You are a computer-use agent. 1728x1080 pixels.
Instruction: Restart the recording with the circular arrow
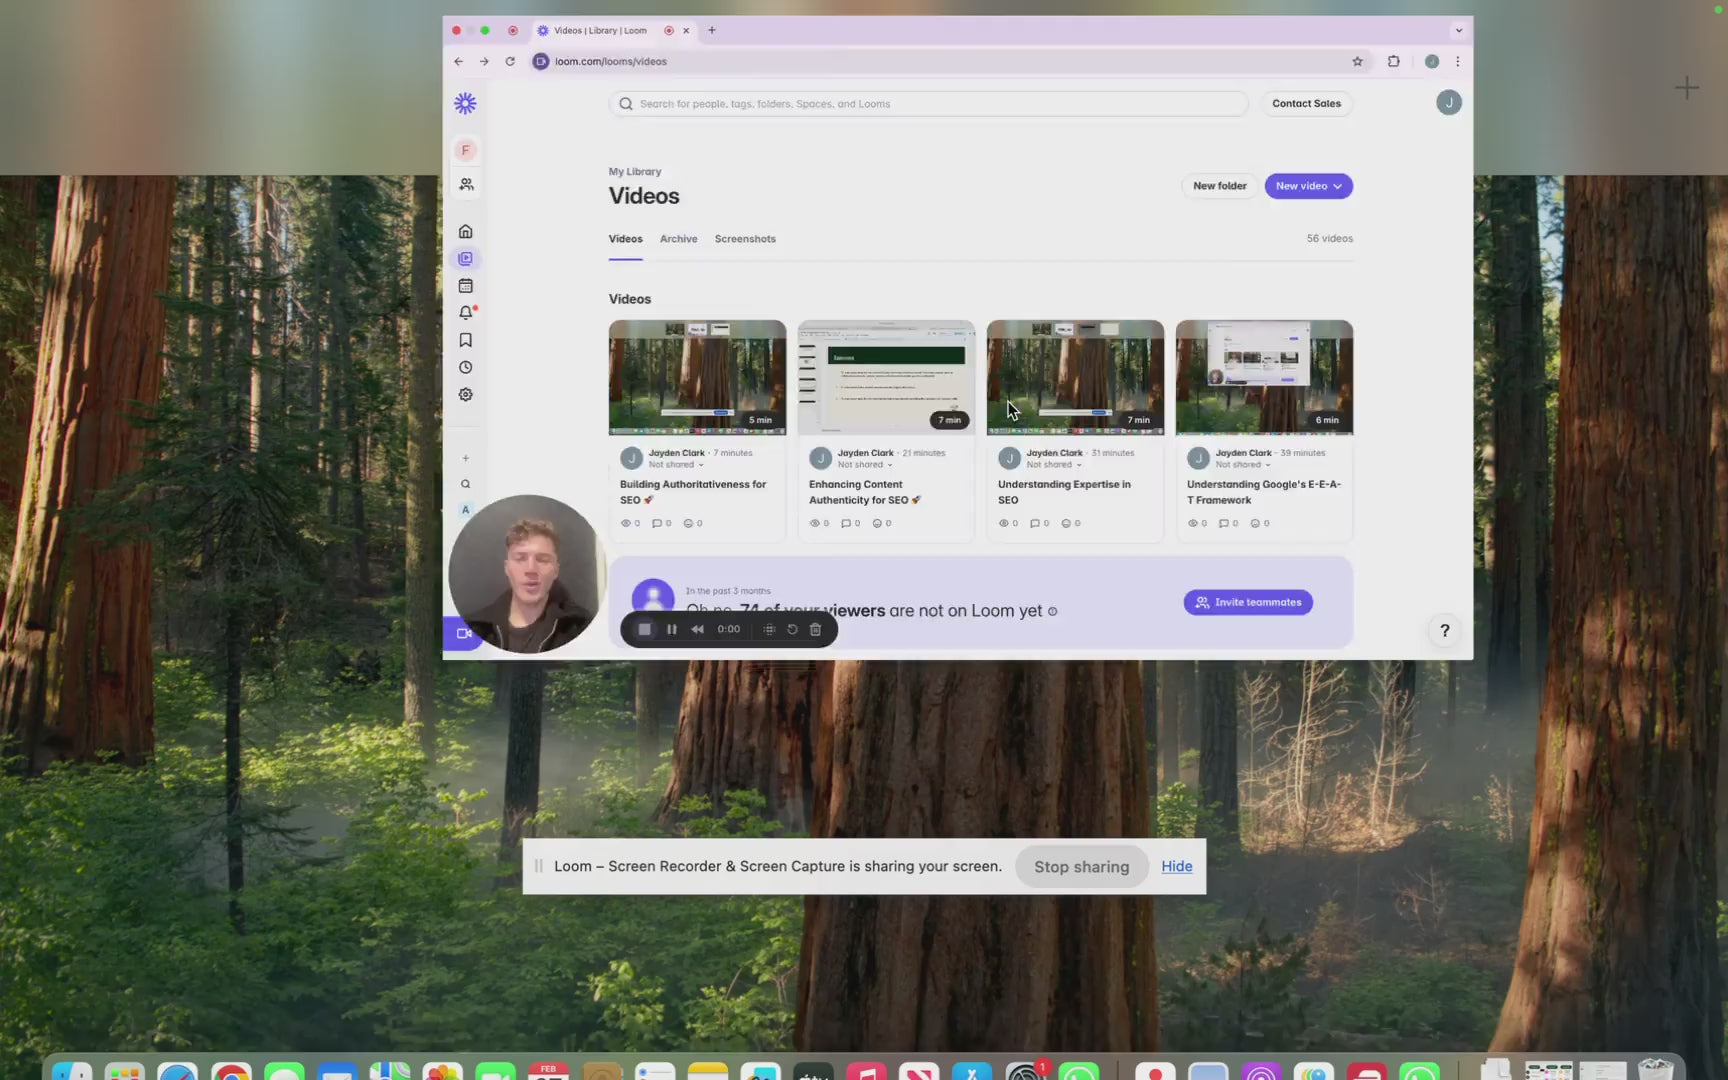[792, 630]
